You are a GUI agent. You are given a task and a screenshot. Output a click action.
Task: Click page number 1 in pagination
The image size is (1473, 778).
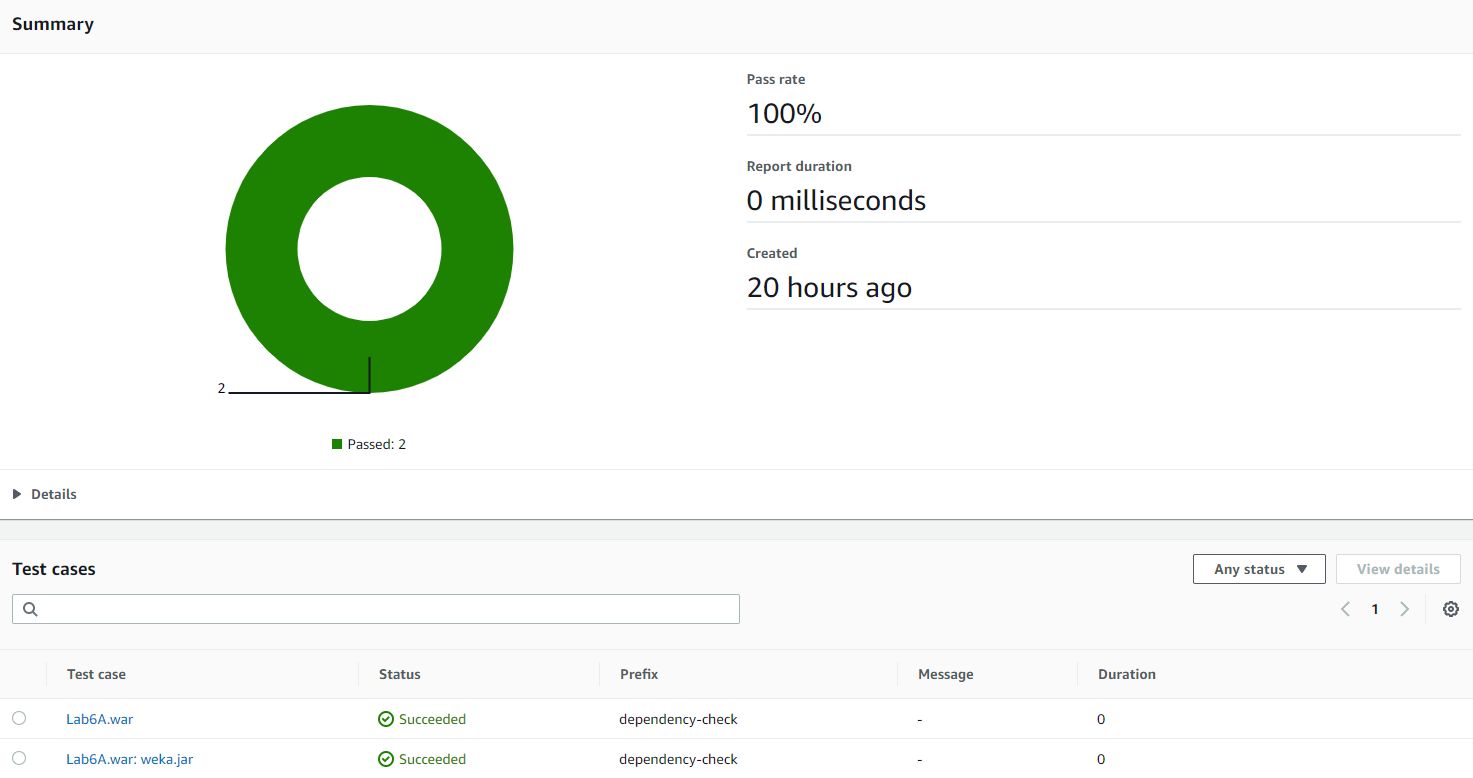click(x=1375, y=609)
